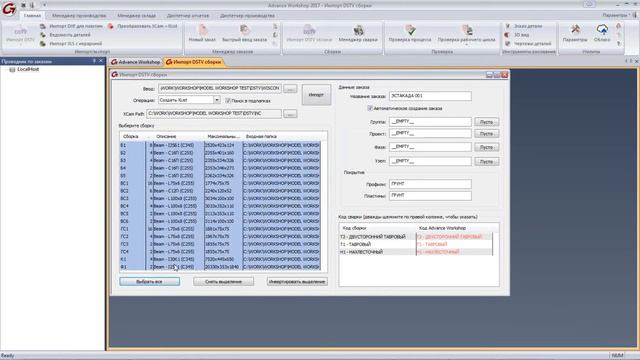Click the Облако cloud upload icon
The width and height of the screenshot is (640, 360).
pos(602,29)
